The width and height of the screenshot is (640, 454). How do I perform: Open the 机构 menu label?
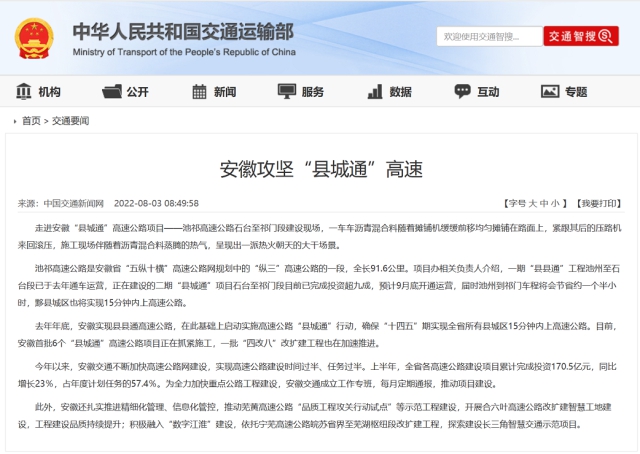(49, 92)
